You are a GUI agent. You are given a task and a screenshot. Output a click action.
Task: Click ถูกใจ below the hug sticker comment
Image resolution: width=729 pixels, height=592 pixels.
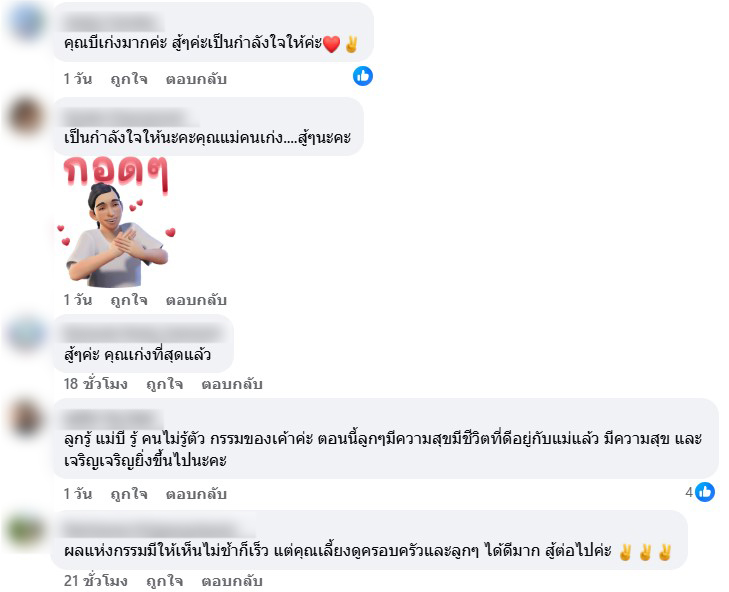click(129, 300)
